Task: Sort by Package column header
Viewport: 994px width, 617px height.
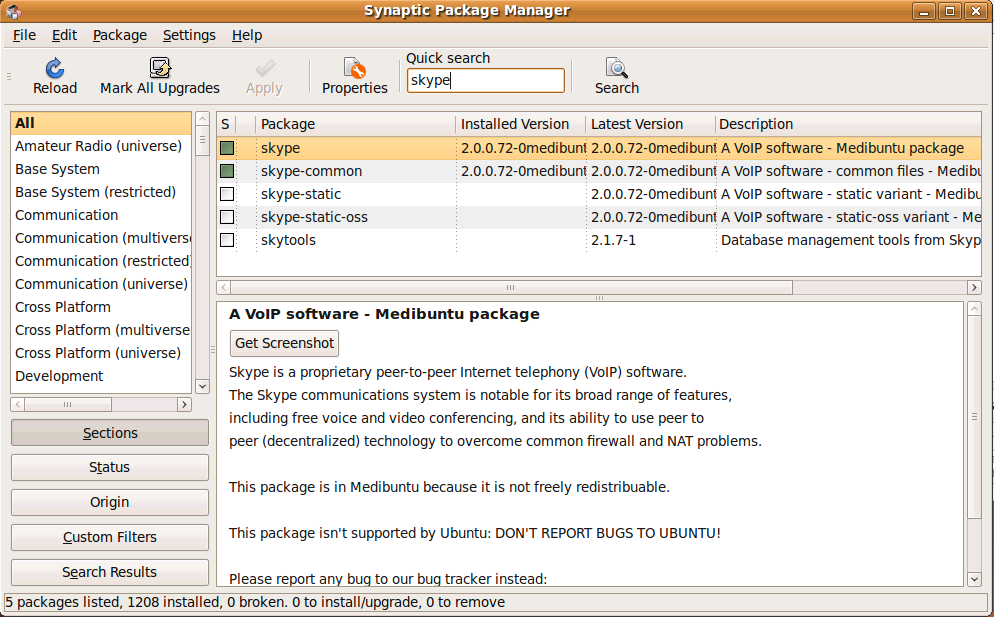Action: tap(355, 124)
